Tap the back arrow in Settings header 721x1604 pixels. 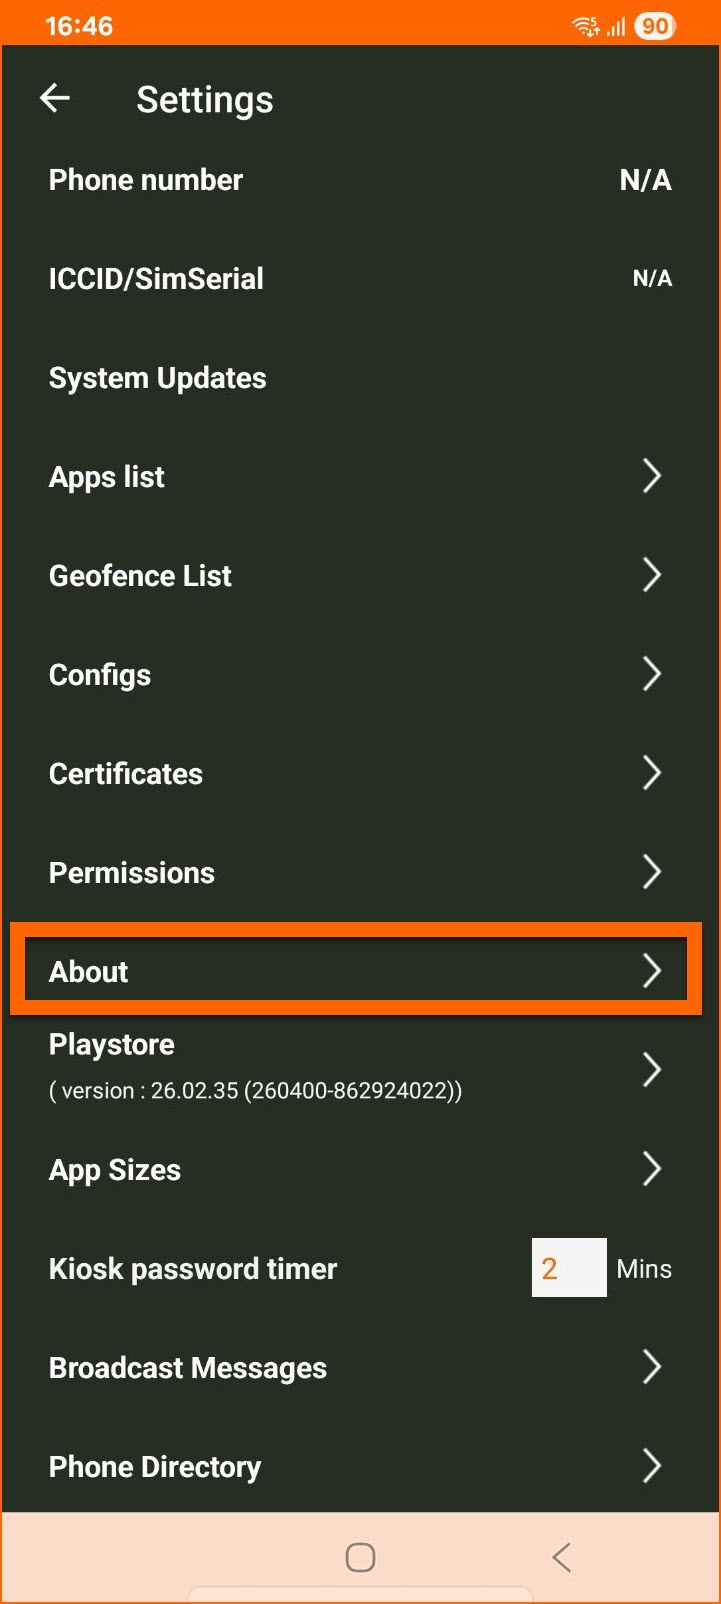(x=55, y=98)
